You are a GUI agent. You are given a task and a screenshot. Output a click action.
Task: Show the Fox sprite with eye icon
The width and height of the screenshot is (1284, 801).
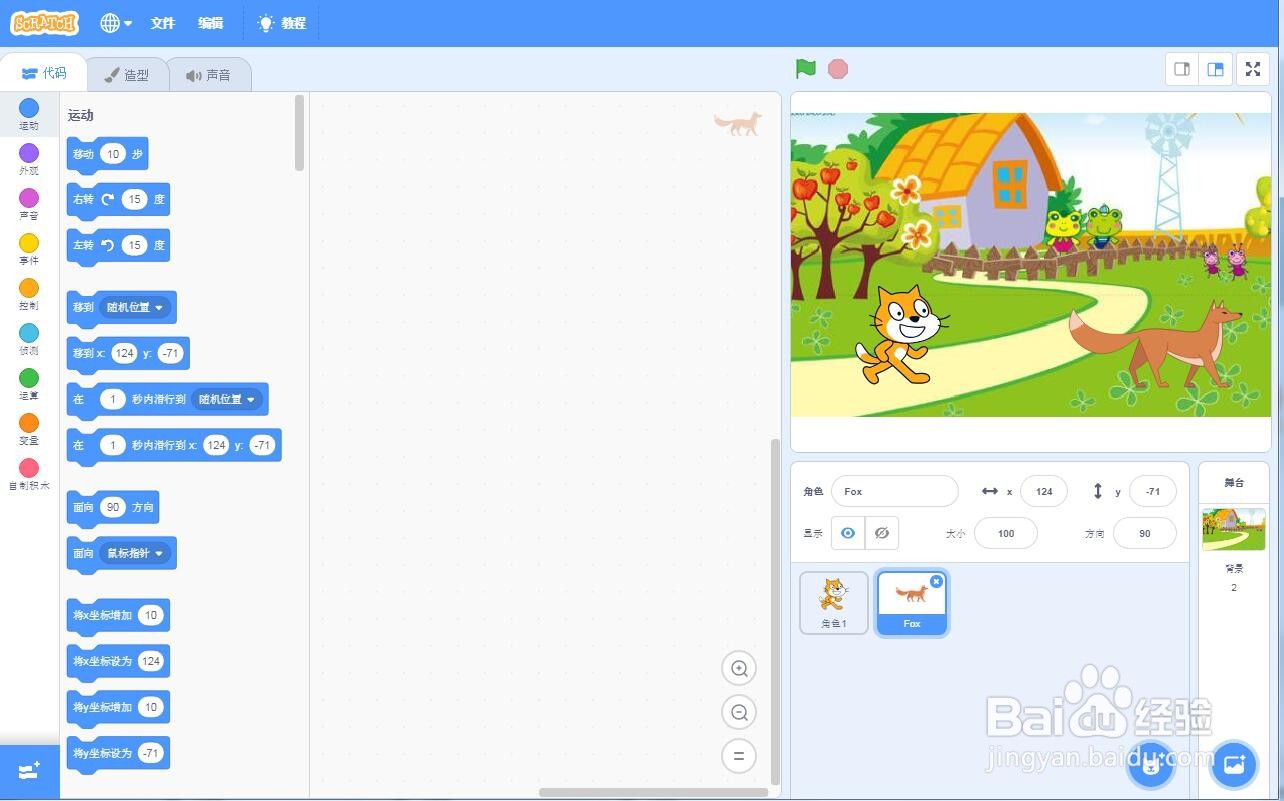(848, 533)
